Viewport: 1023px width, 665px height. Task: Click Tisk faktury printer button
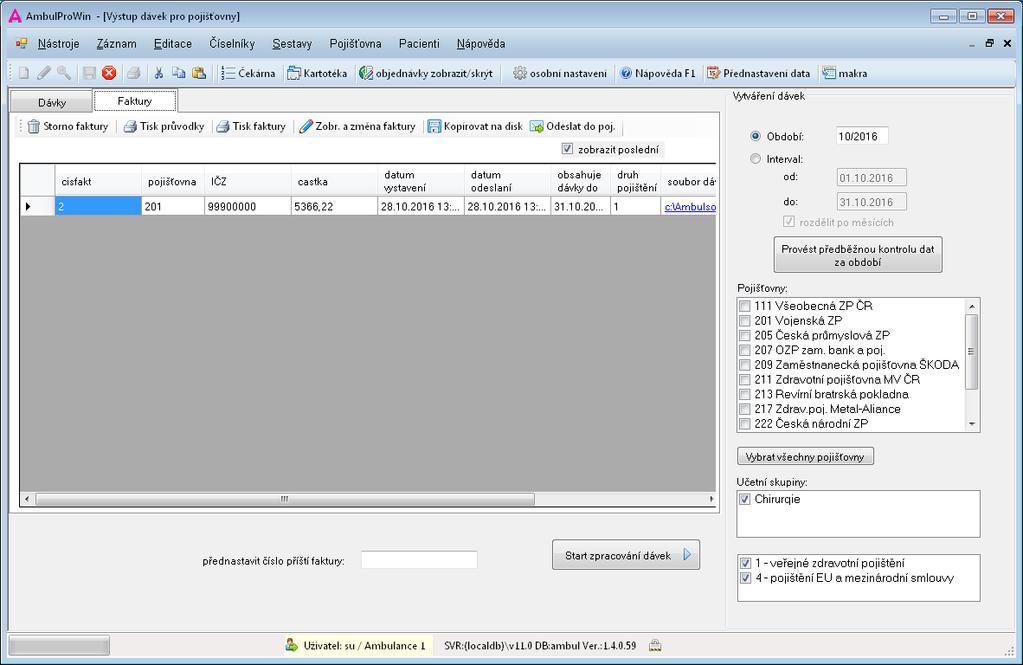tap(251, 127)
